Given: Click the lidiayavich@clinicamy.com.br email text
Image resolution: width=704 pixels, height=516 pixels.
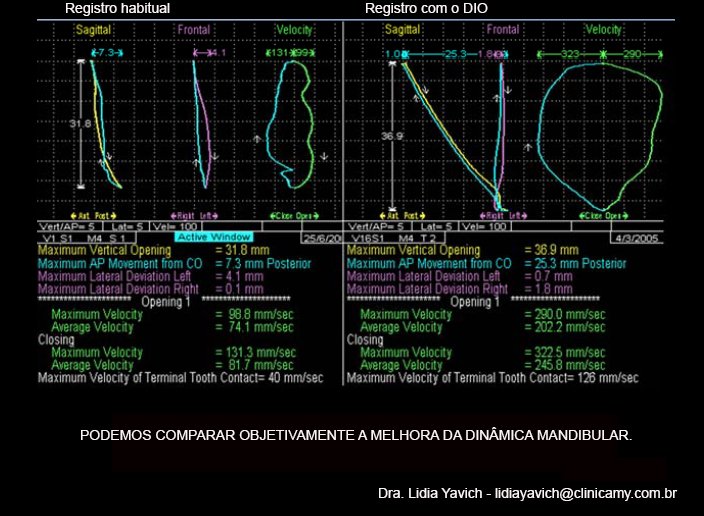Looking at the screenshot, I should coord(585,493).
